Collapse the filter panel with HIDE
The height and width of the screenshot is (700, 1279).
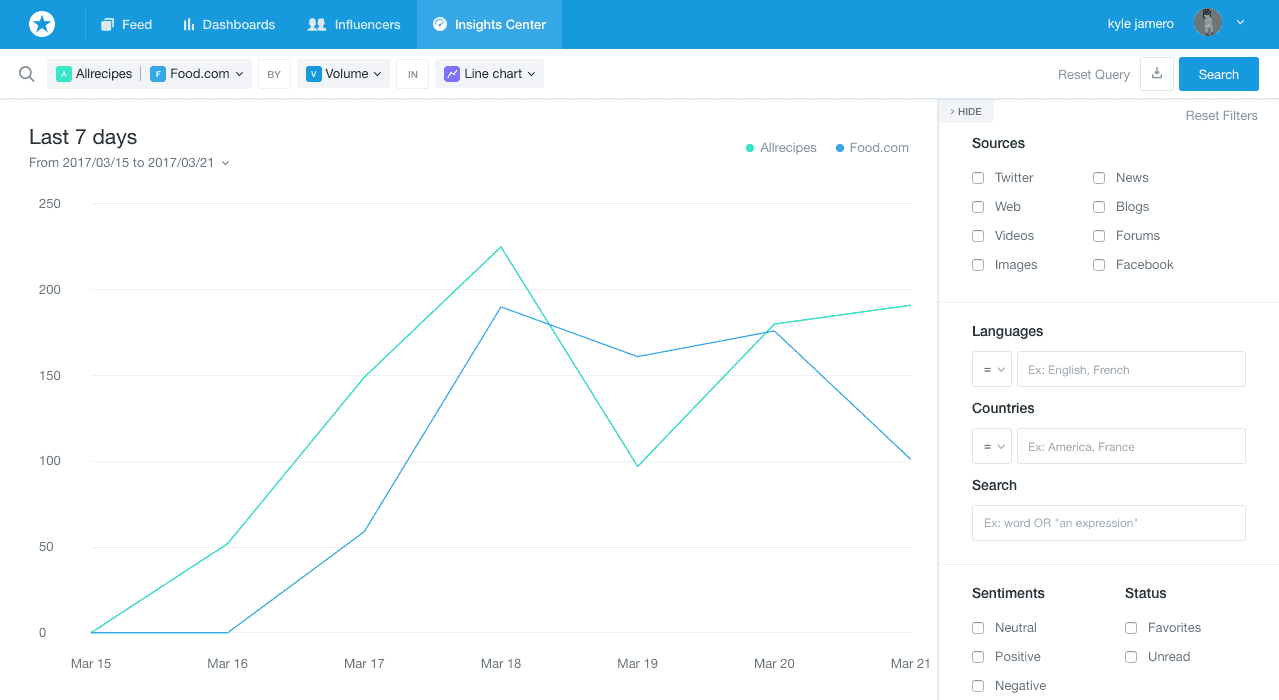coord(966,112)
